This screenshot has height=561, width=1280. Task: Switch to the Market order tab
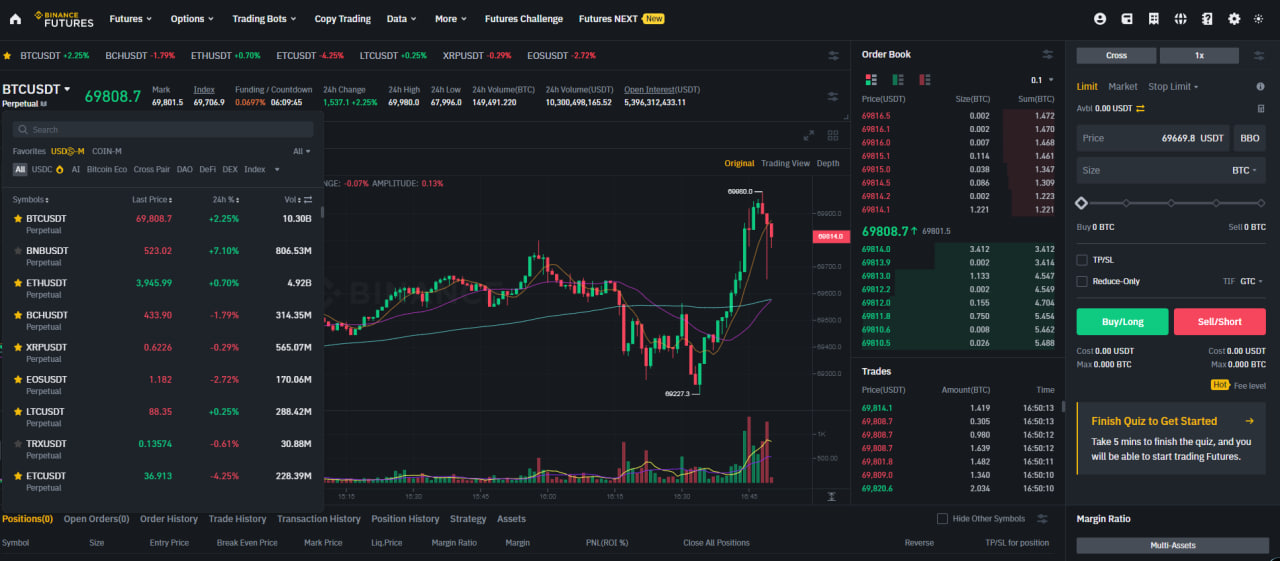[x=1123, y=87]
